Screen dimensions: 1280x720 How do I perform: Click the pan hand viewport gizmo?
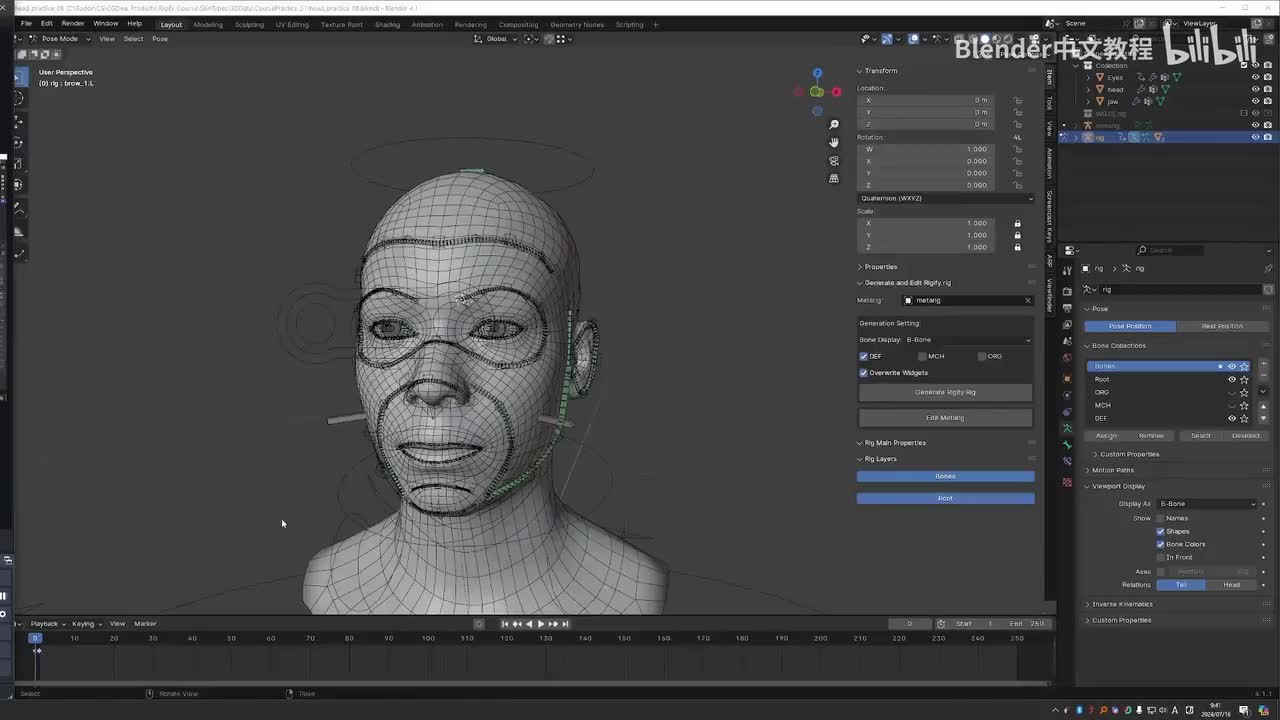[x=834, y=143]
